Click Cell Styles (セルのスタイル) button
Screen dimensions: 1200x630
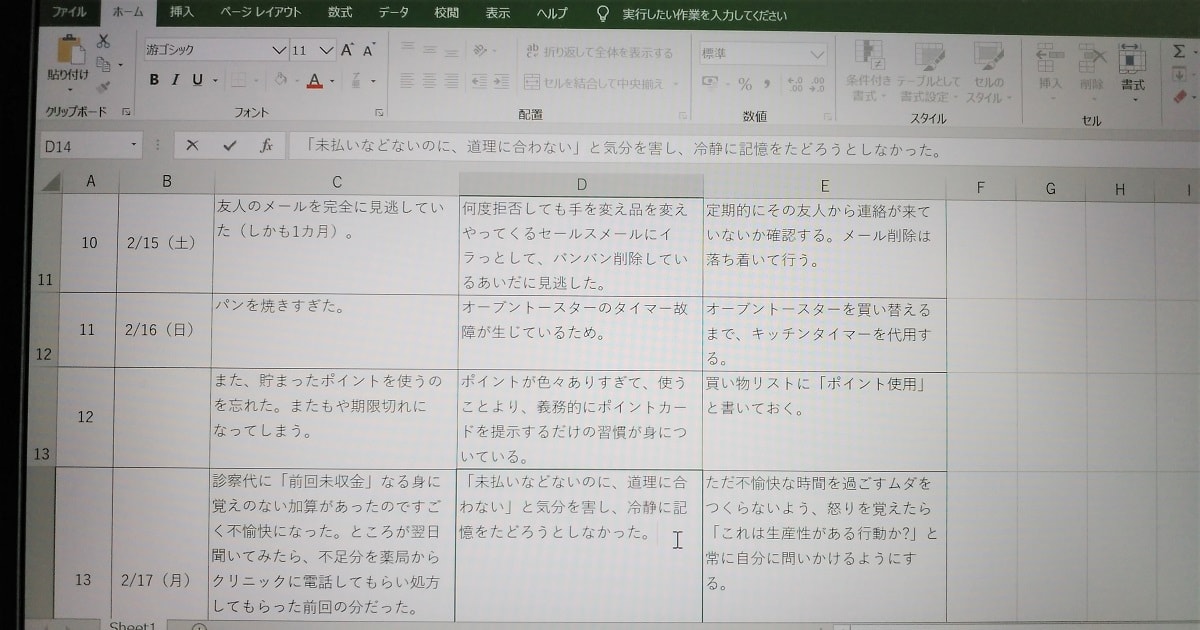(x=989, y=72)
